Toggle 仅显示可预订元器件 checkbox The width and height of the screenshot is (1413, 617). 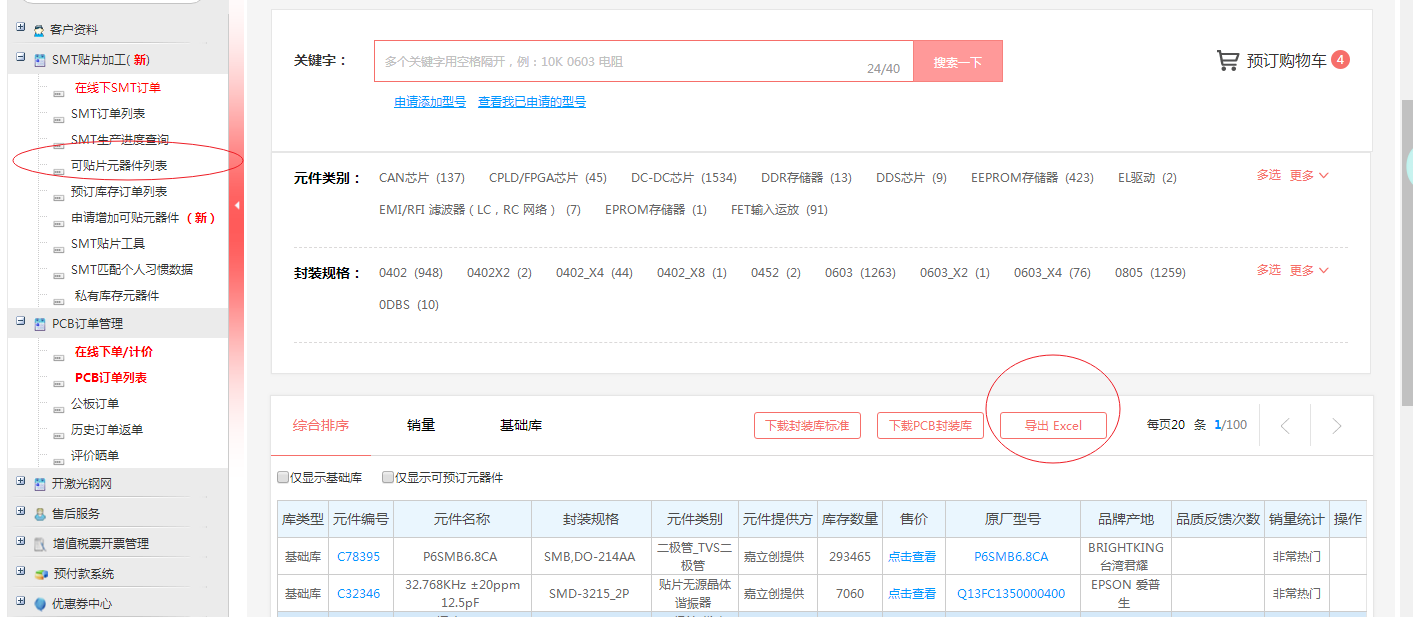click(x=388, y=478)
